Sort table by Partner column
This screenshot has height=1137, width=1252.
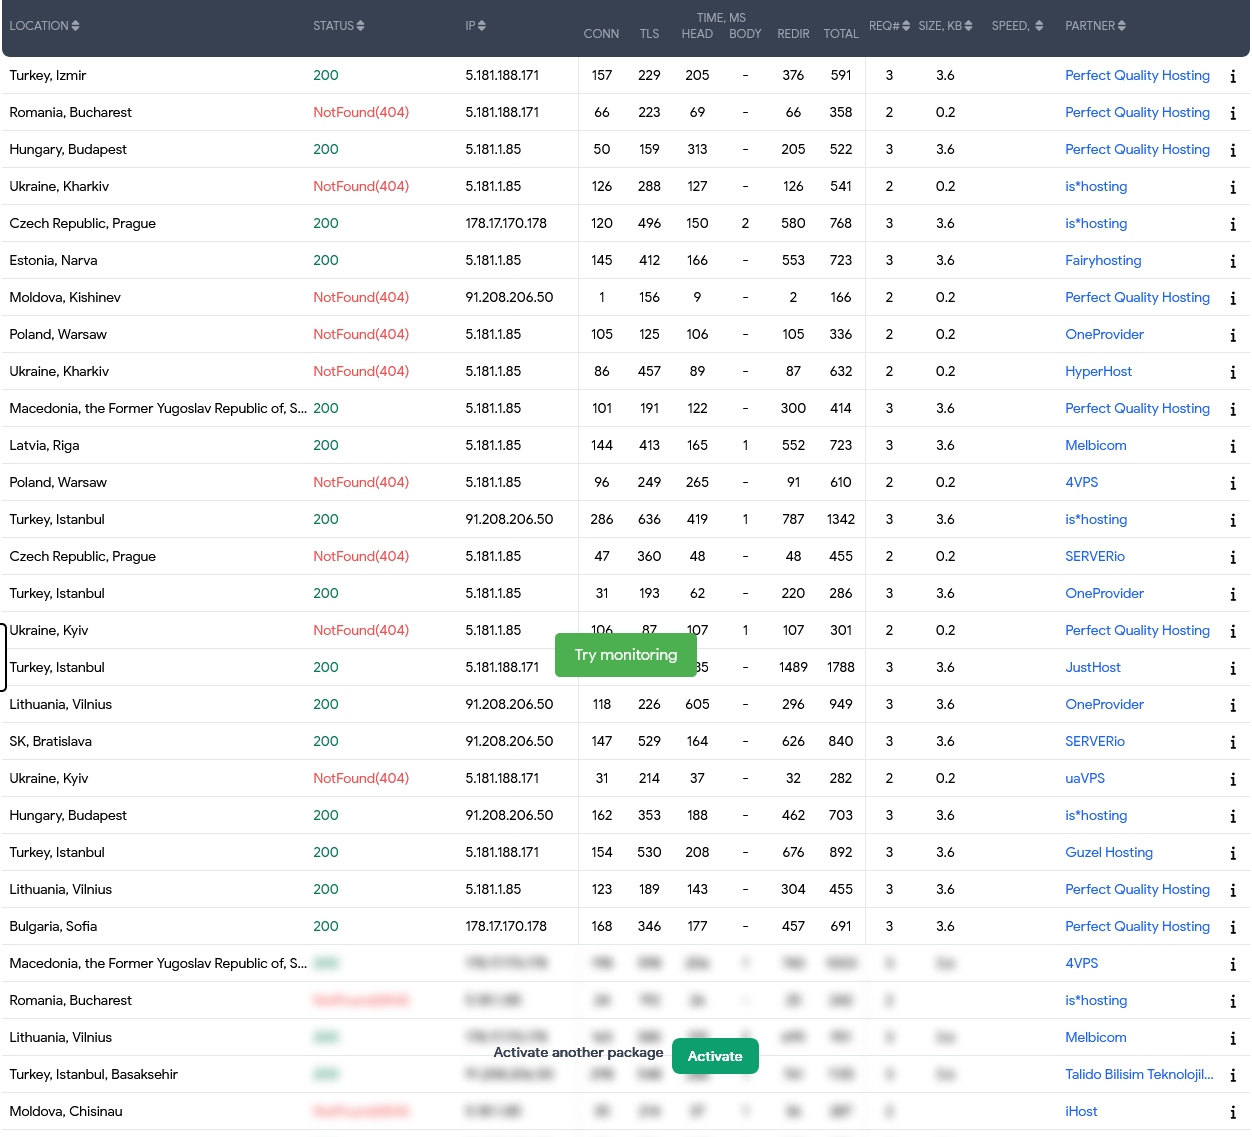point(1095,26)
